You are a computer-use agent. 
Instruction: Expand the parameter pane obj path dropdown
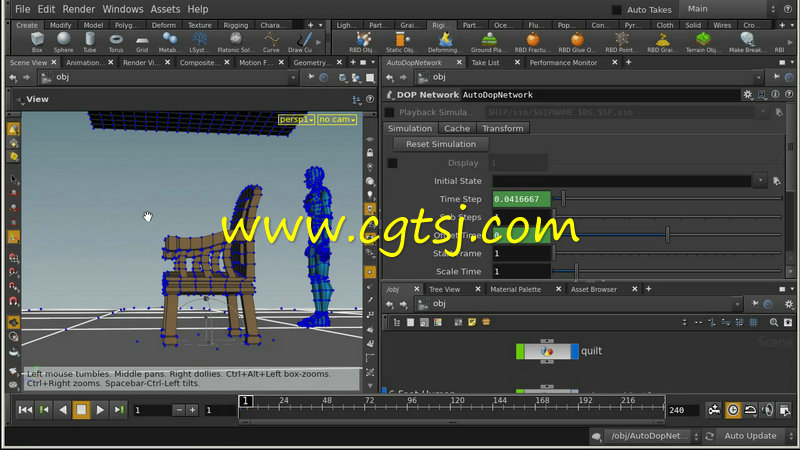[x=759, y=78]
